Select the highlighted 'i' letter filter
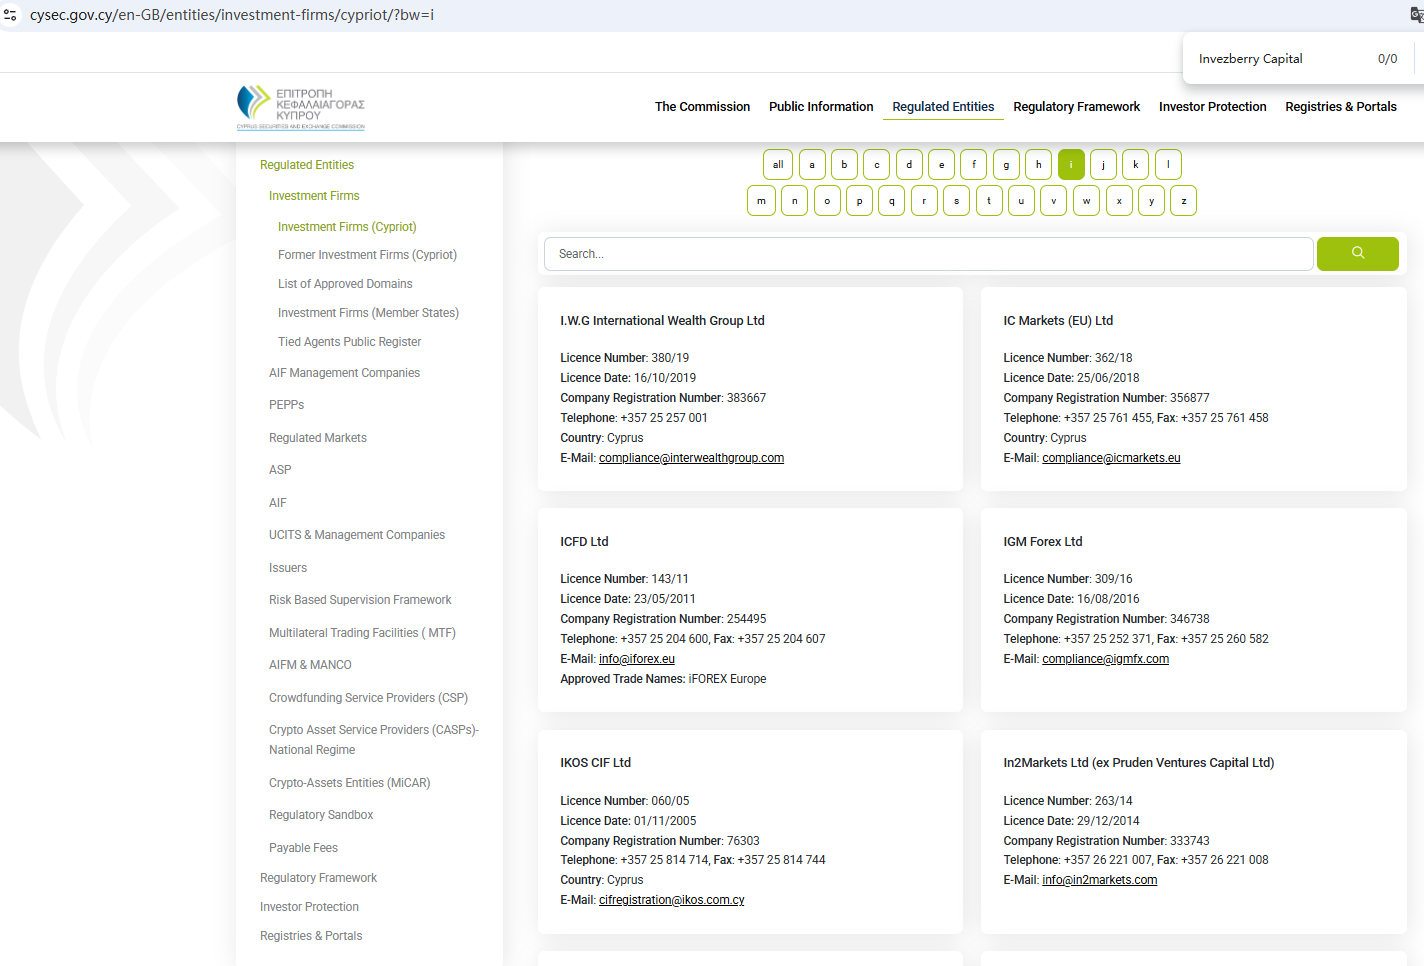The width and height of the screenshot is (1424, 966). (1070, 165)
